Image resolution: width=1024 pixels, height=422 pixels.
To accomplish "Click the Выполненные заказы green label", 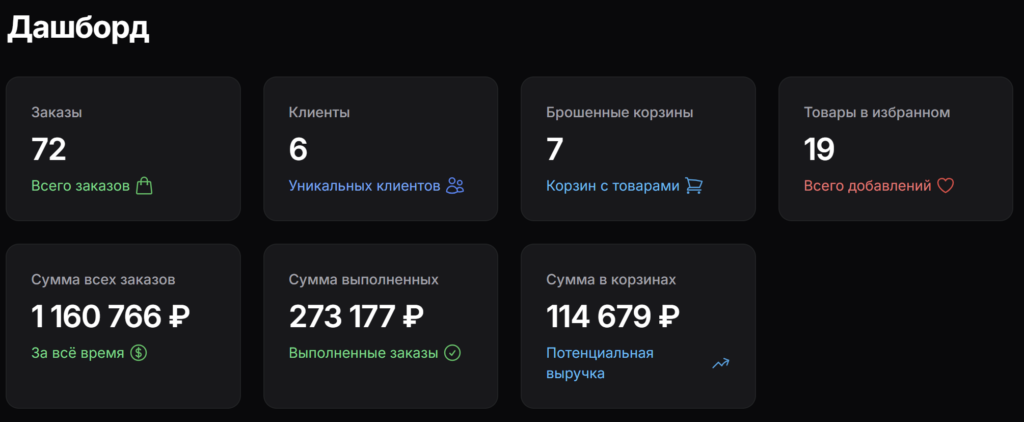I will coord(363,353).
